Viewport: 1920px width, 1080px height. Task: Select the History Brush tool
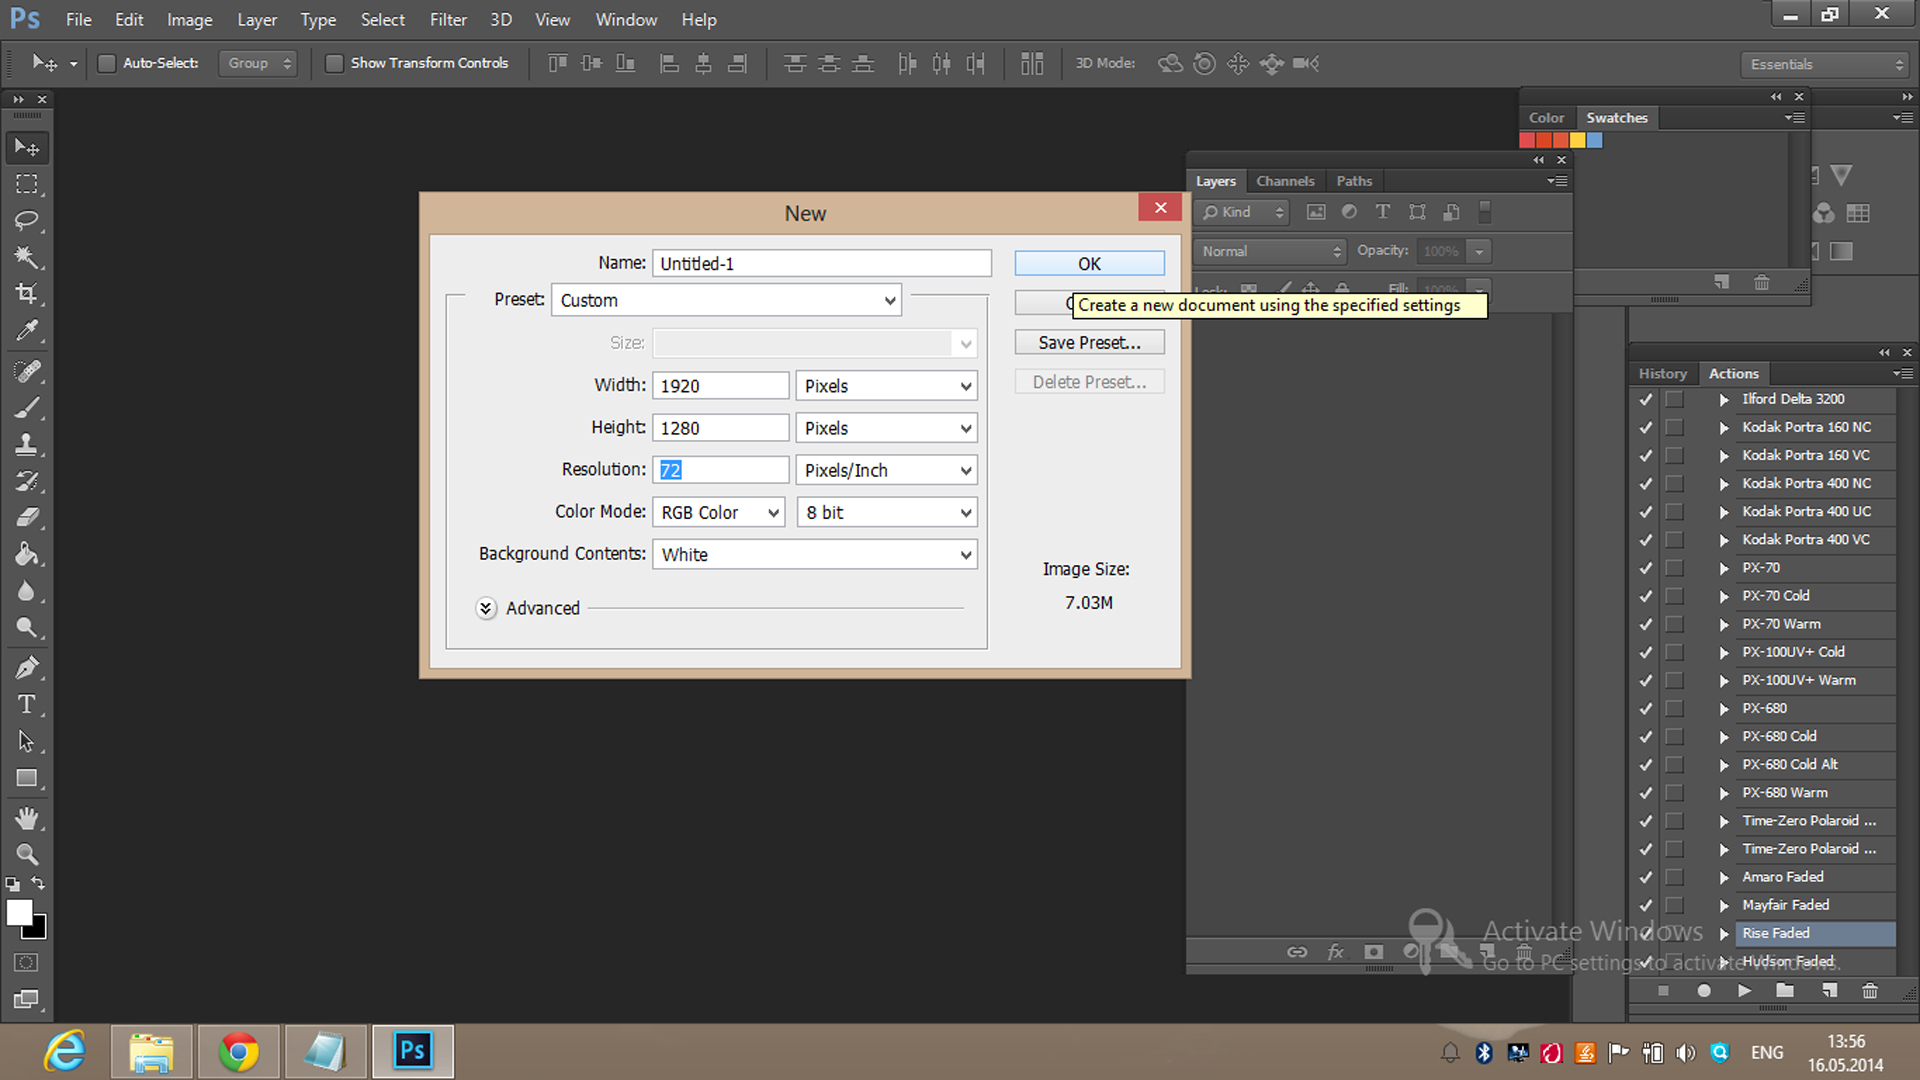pyautogui.click(x=27, y=481)
